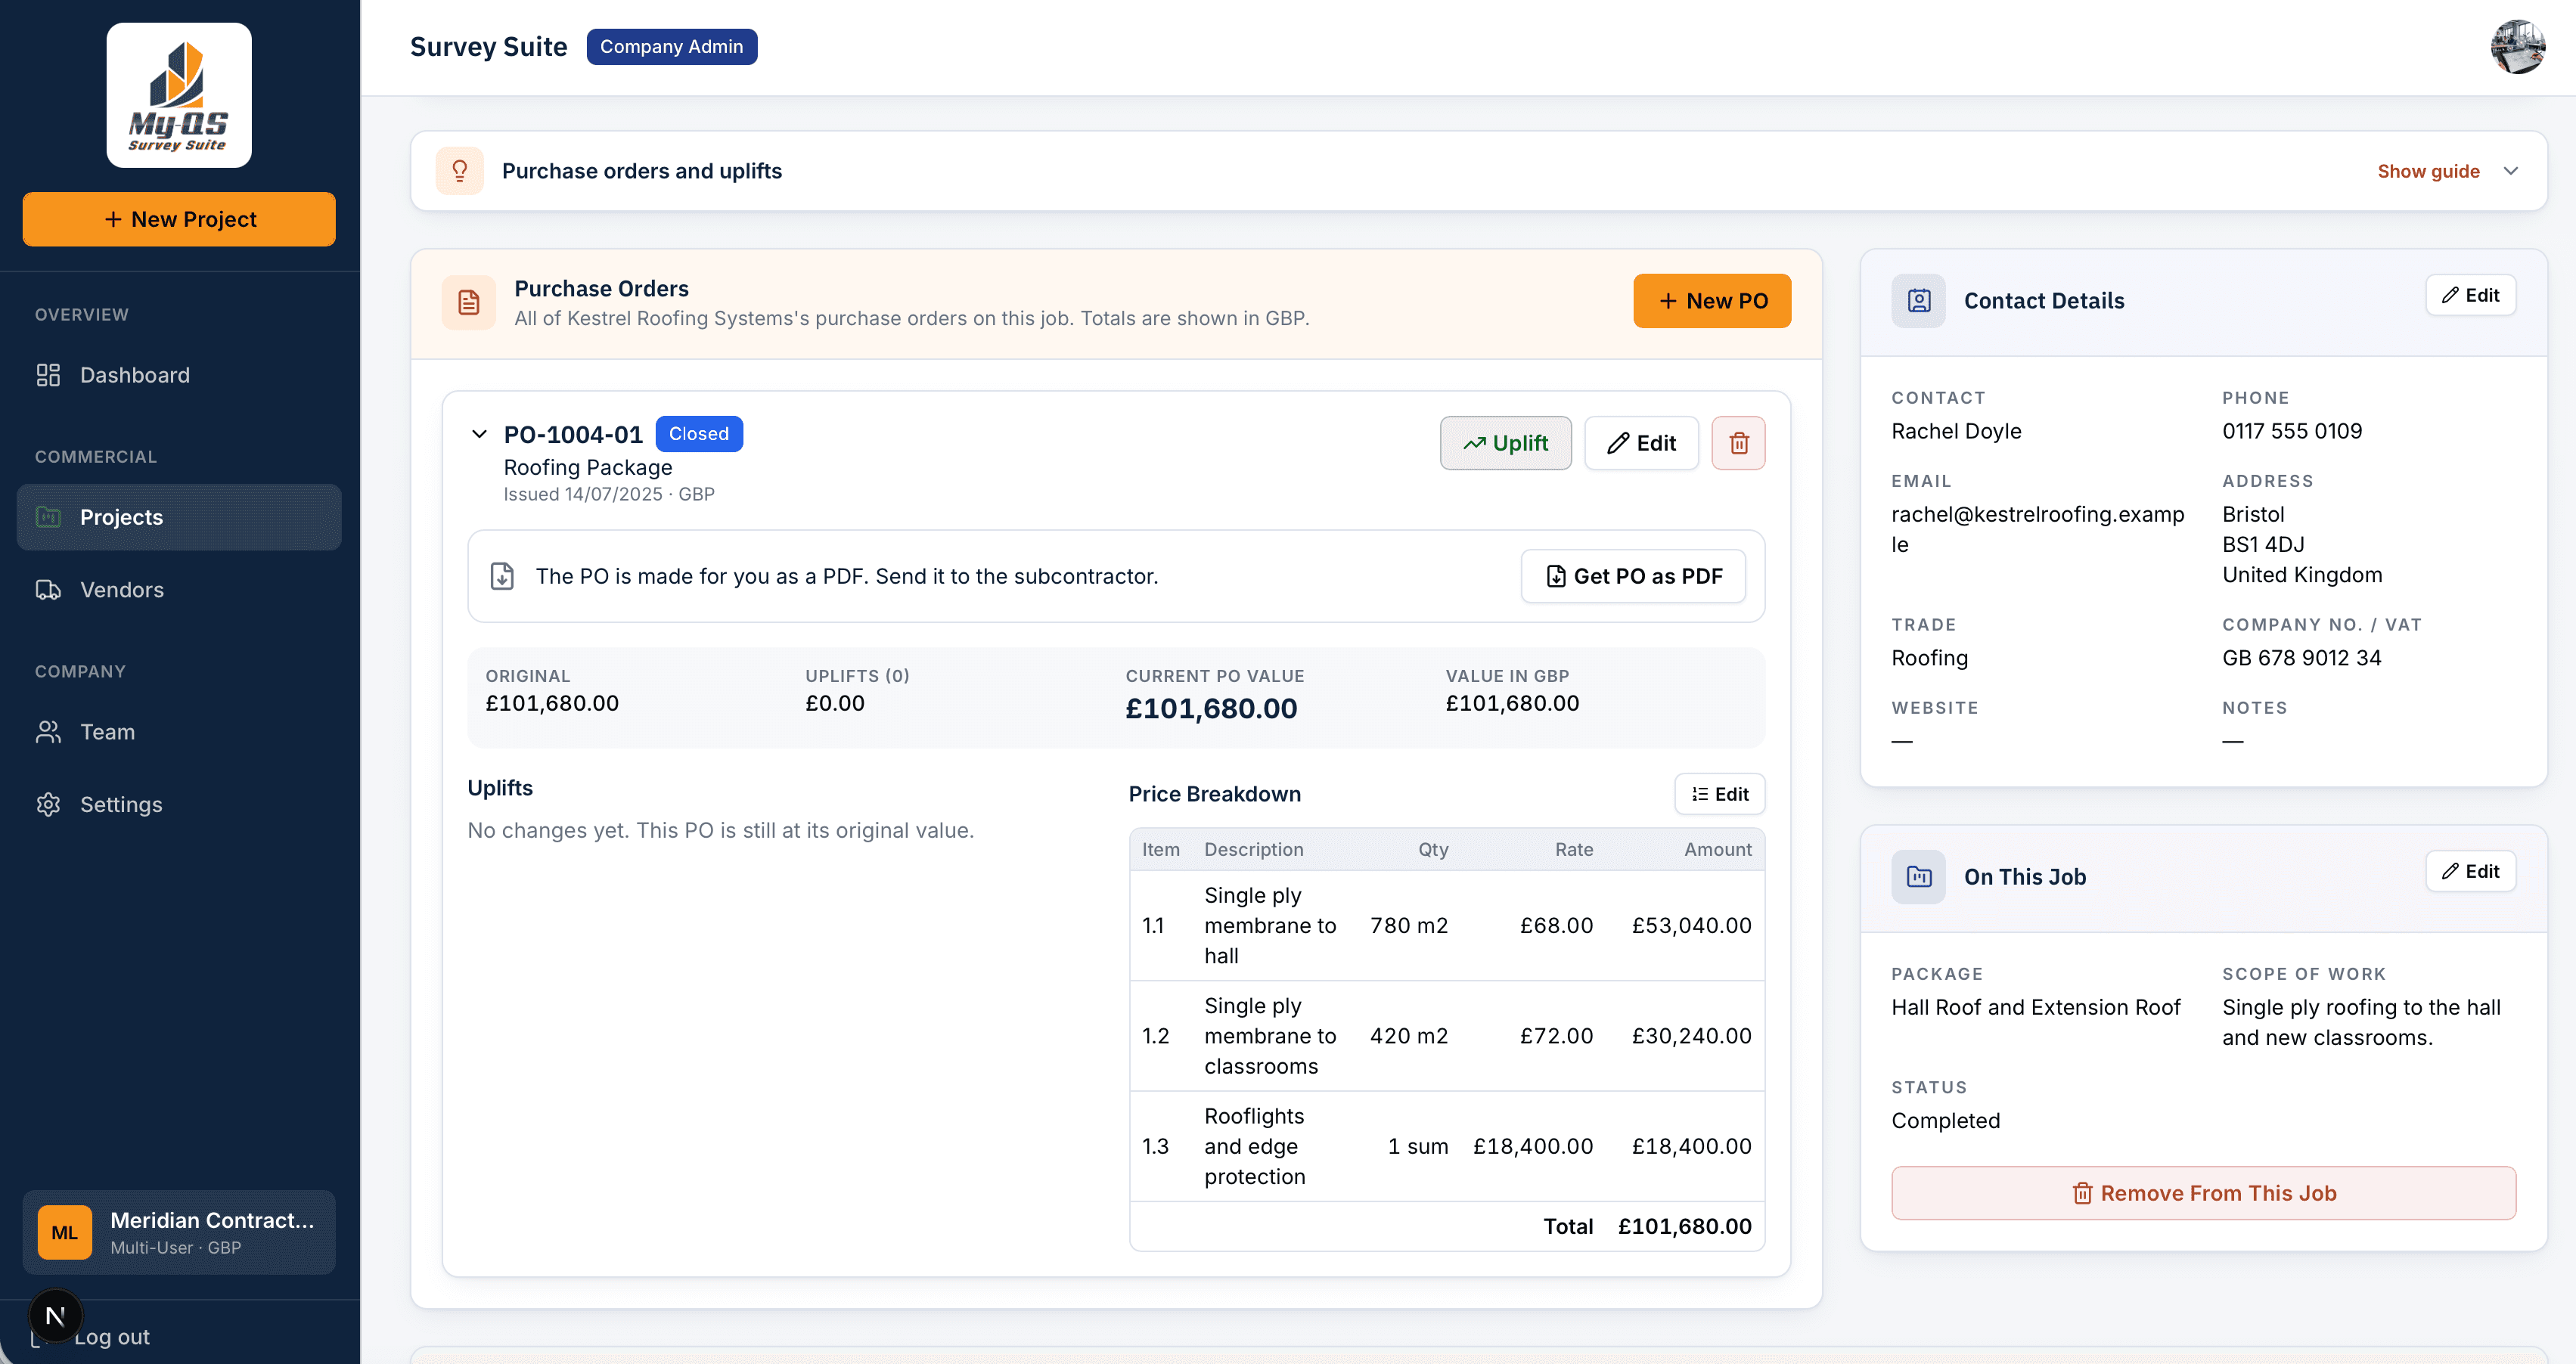Click Remove From This Job
This screenshot has height=1364, width=2576.
(x=2203, y=1193)
